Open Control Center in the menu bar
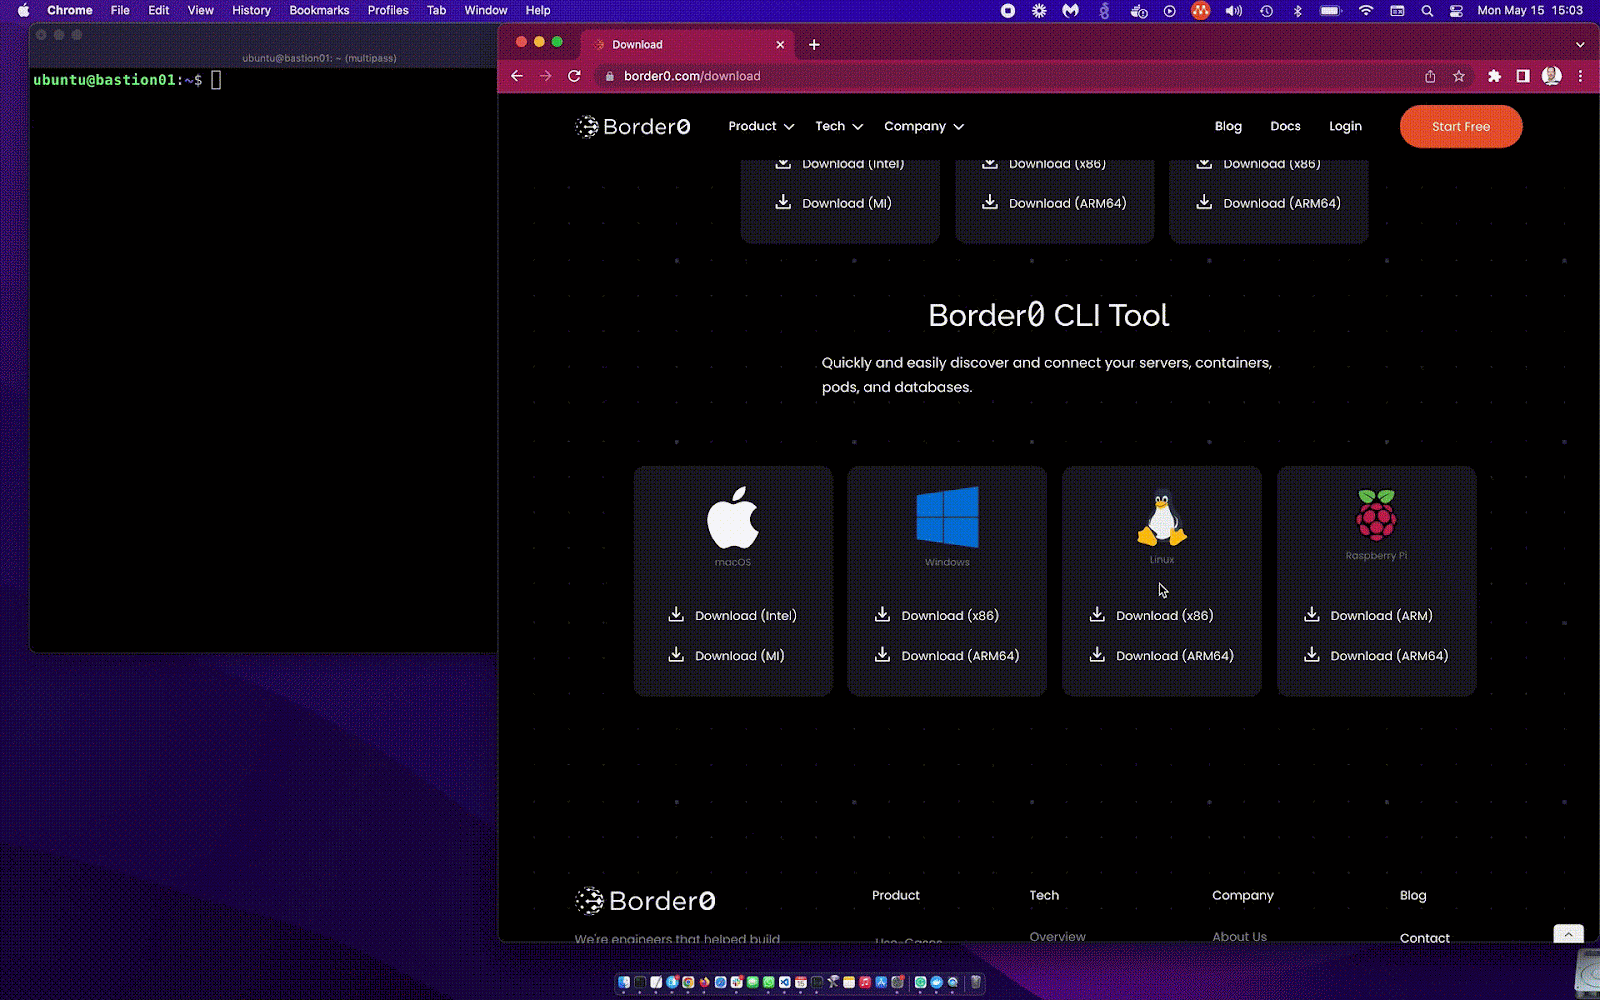This screenshot has height=1000, width=1600. coord(1456,11)
